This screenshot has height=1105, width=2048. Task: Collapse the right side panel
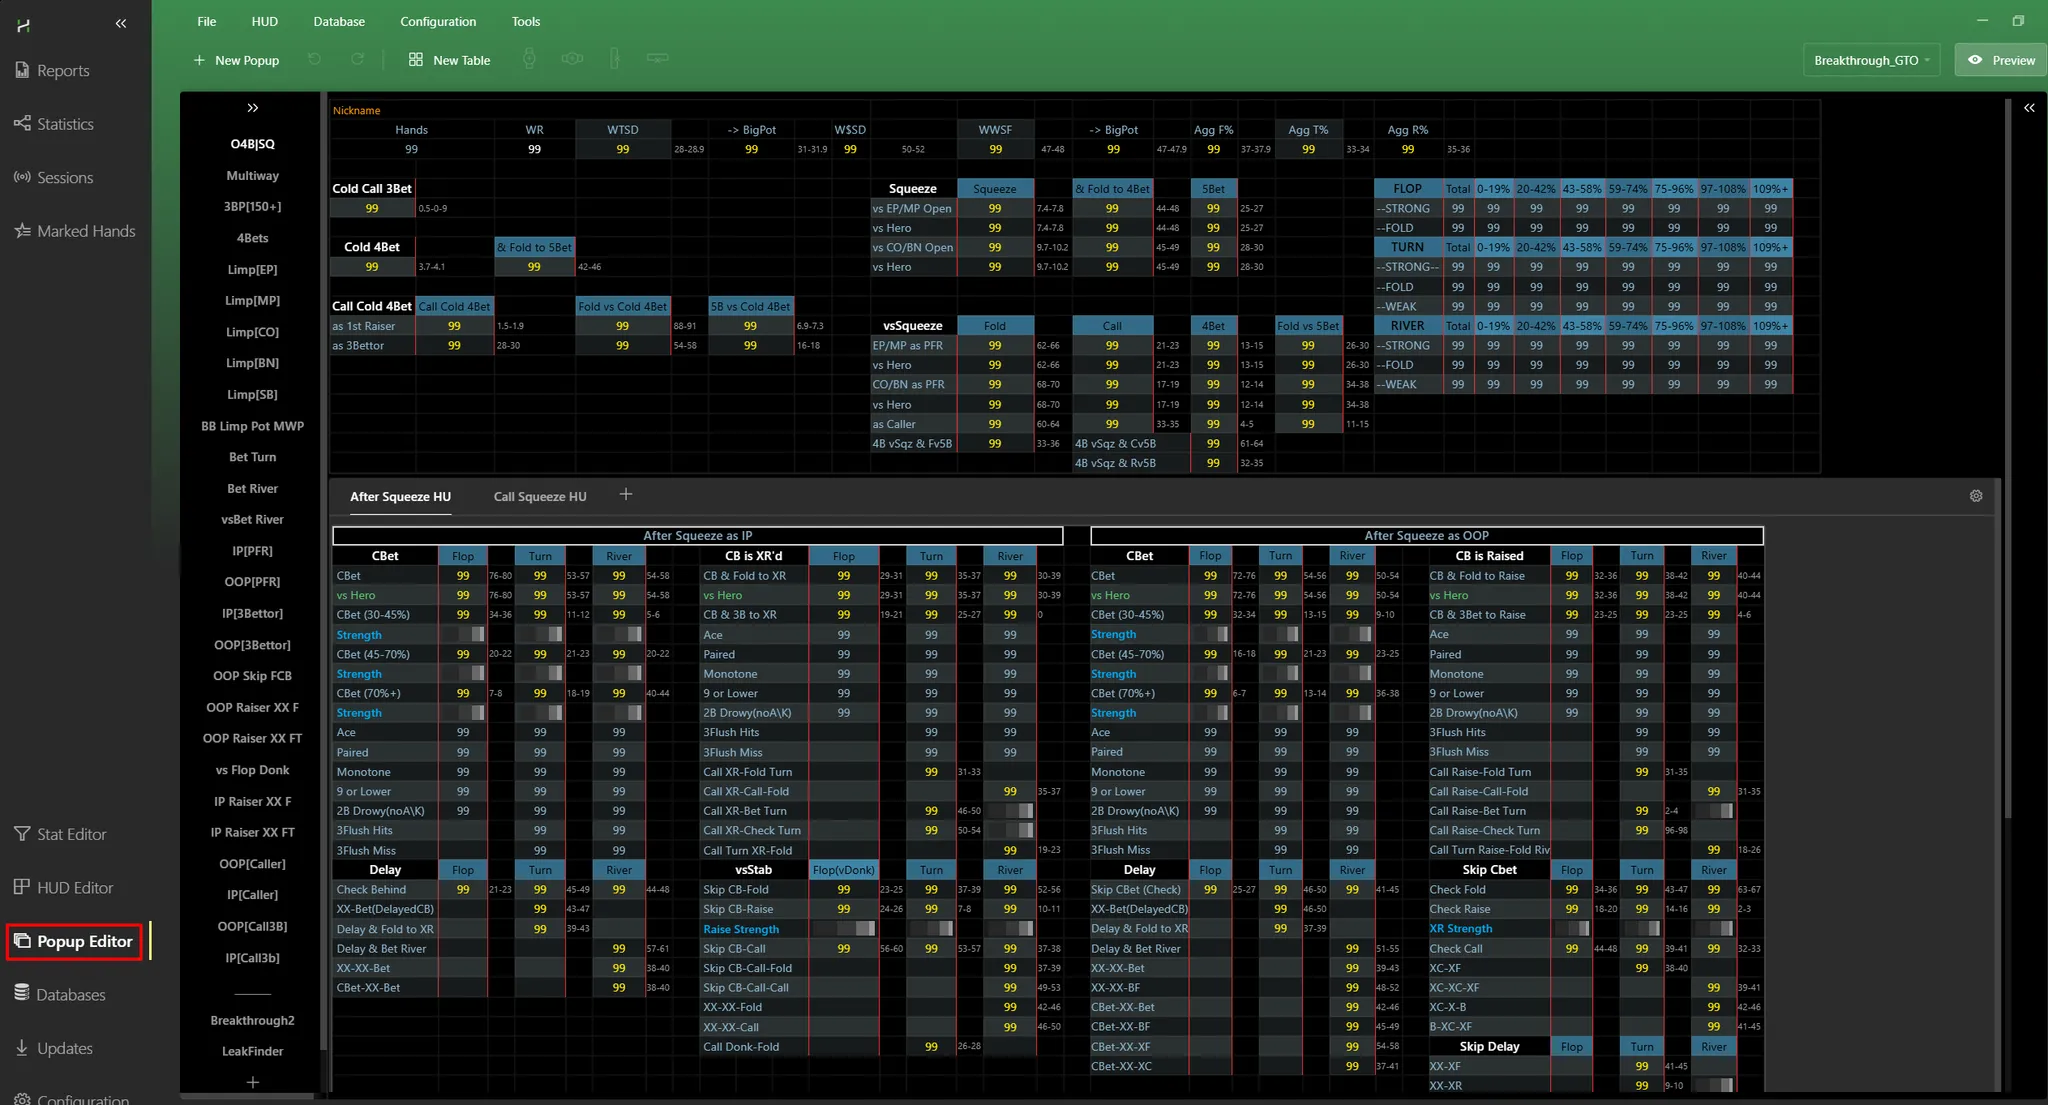[x=2029, y=108]
